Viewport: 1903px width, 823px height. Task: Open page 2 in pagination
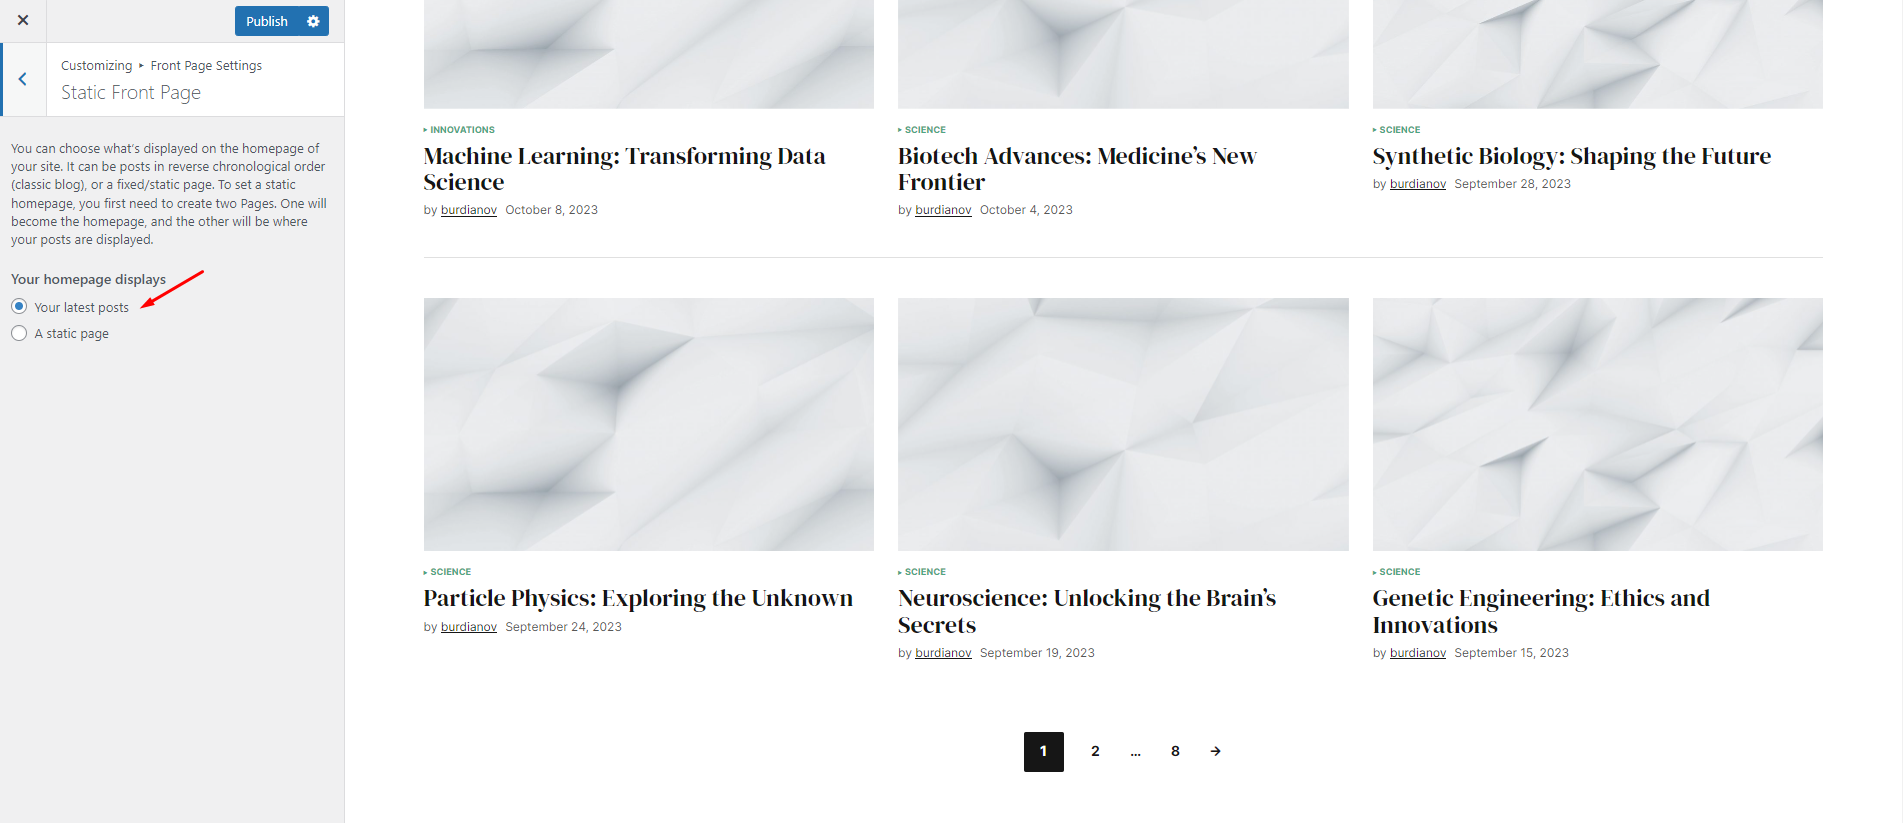click(1095, 751)
